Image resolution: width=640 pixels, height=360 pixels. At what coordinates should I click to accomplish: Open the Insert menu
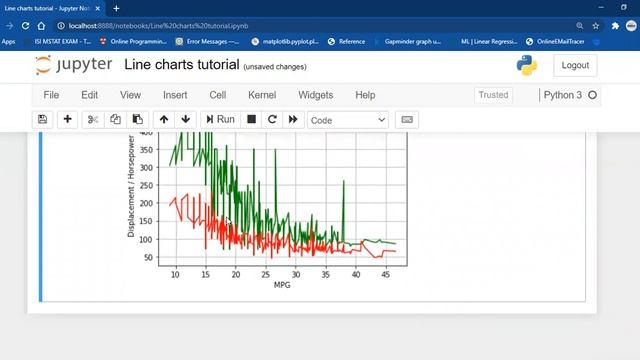[175, 95]
